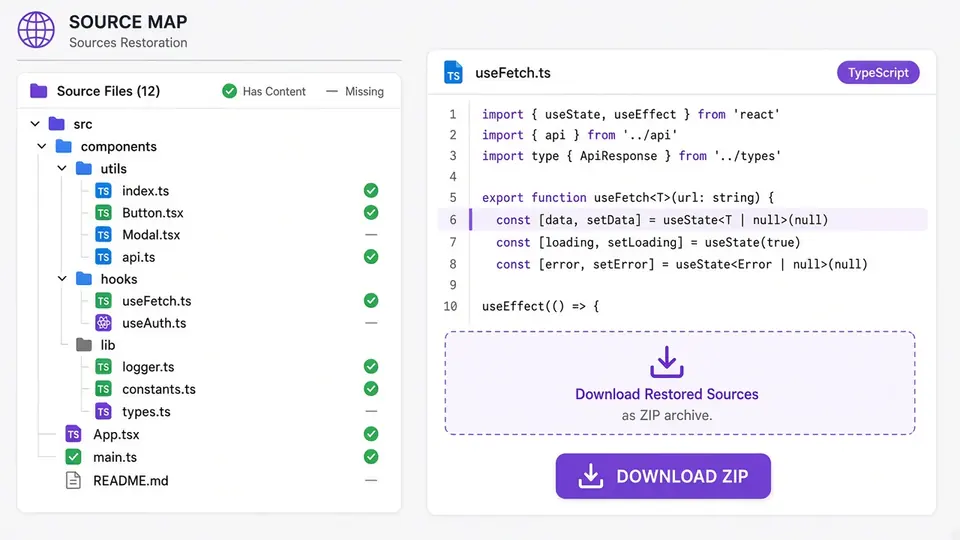Click the status check for constants.ts
Viewport: 960px width, 540px height.
(371, 389)
